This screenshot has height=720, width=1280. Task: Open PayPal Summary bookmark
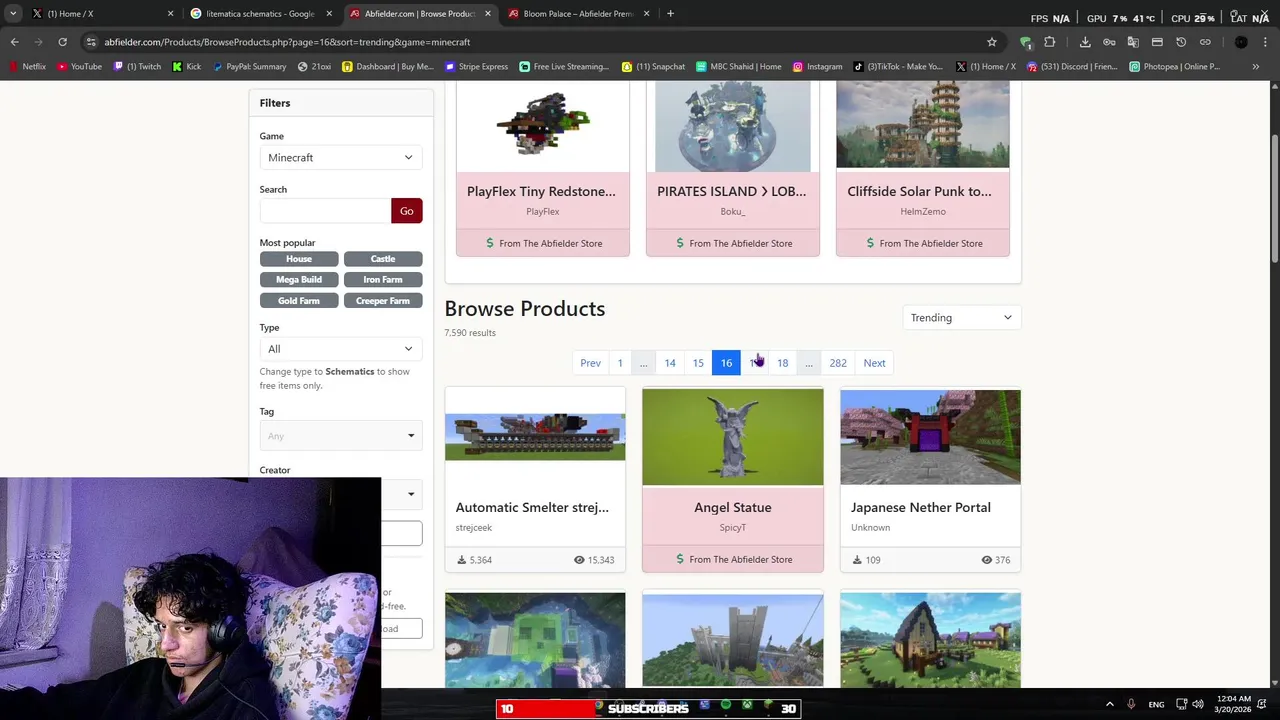click(249, 66)
